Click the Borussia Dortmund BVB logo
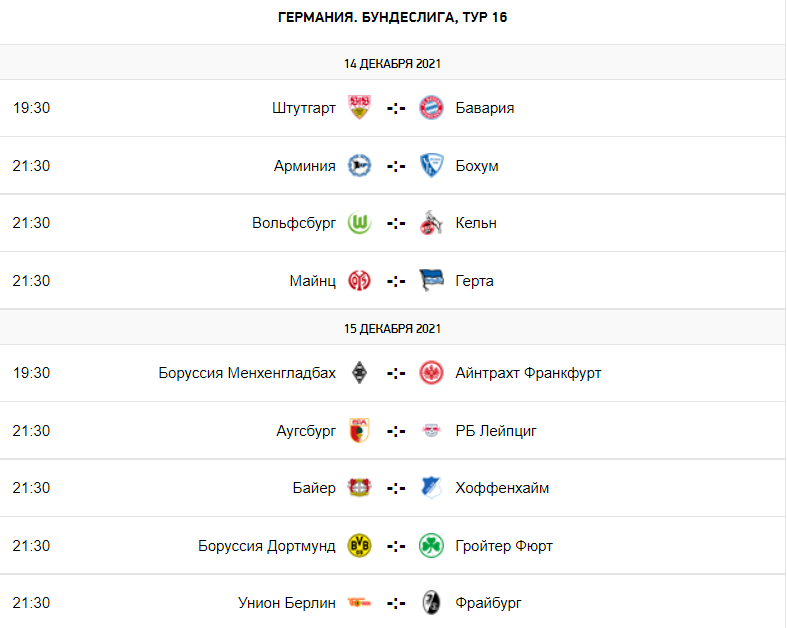This screenshot has width=787, height=628. (x=359, y=546)
